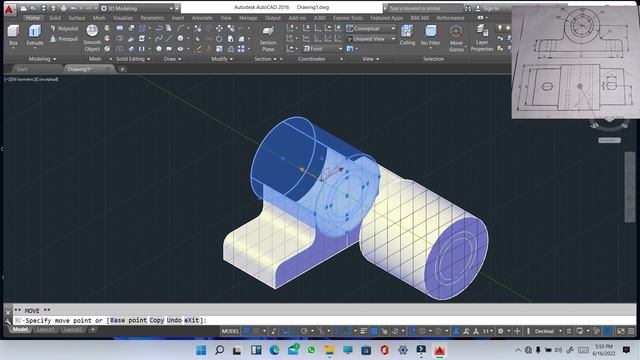640x360 pixels.
Task: Toggle grid display in the status bar
Action: (247, 331)
